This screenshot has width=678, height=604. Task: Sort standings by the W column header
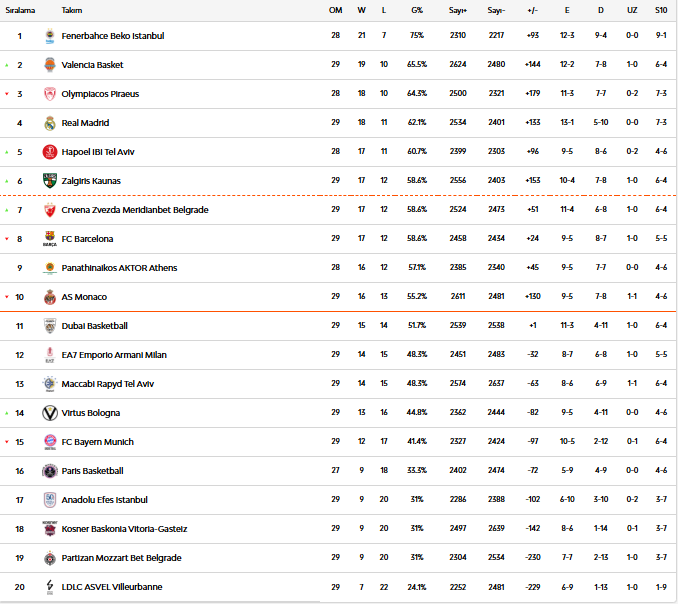(x=362, y=10)
